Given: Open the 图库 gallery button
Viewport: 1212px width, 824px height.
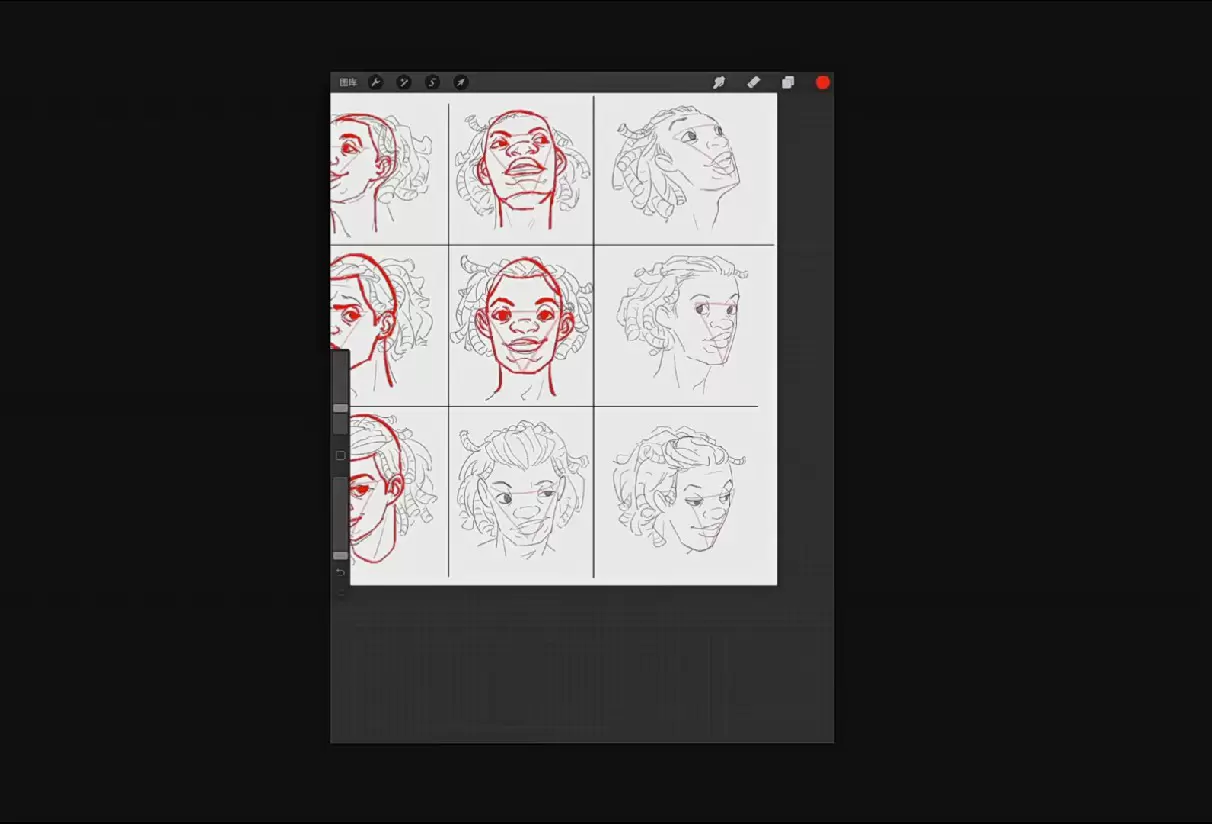Looking at the screenshot, I should [348, 83].
